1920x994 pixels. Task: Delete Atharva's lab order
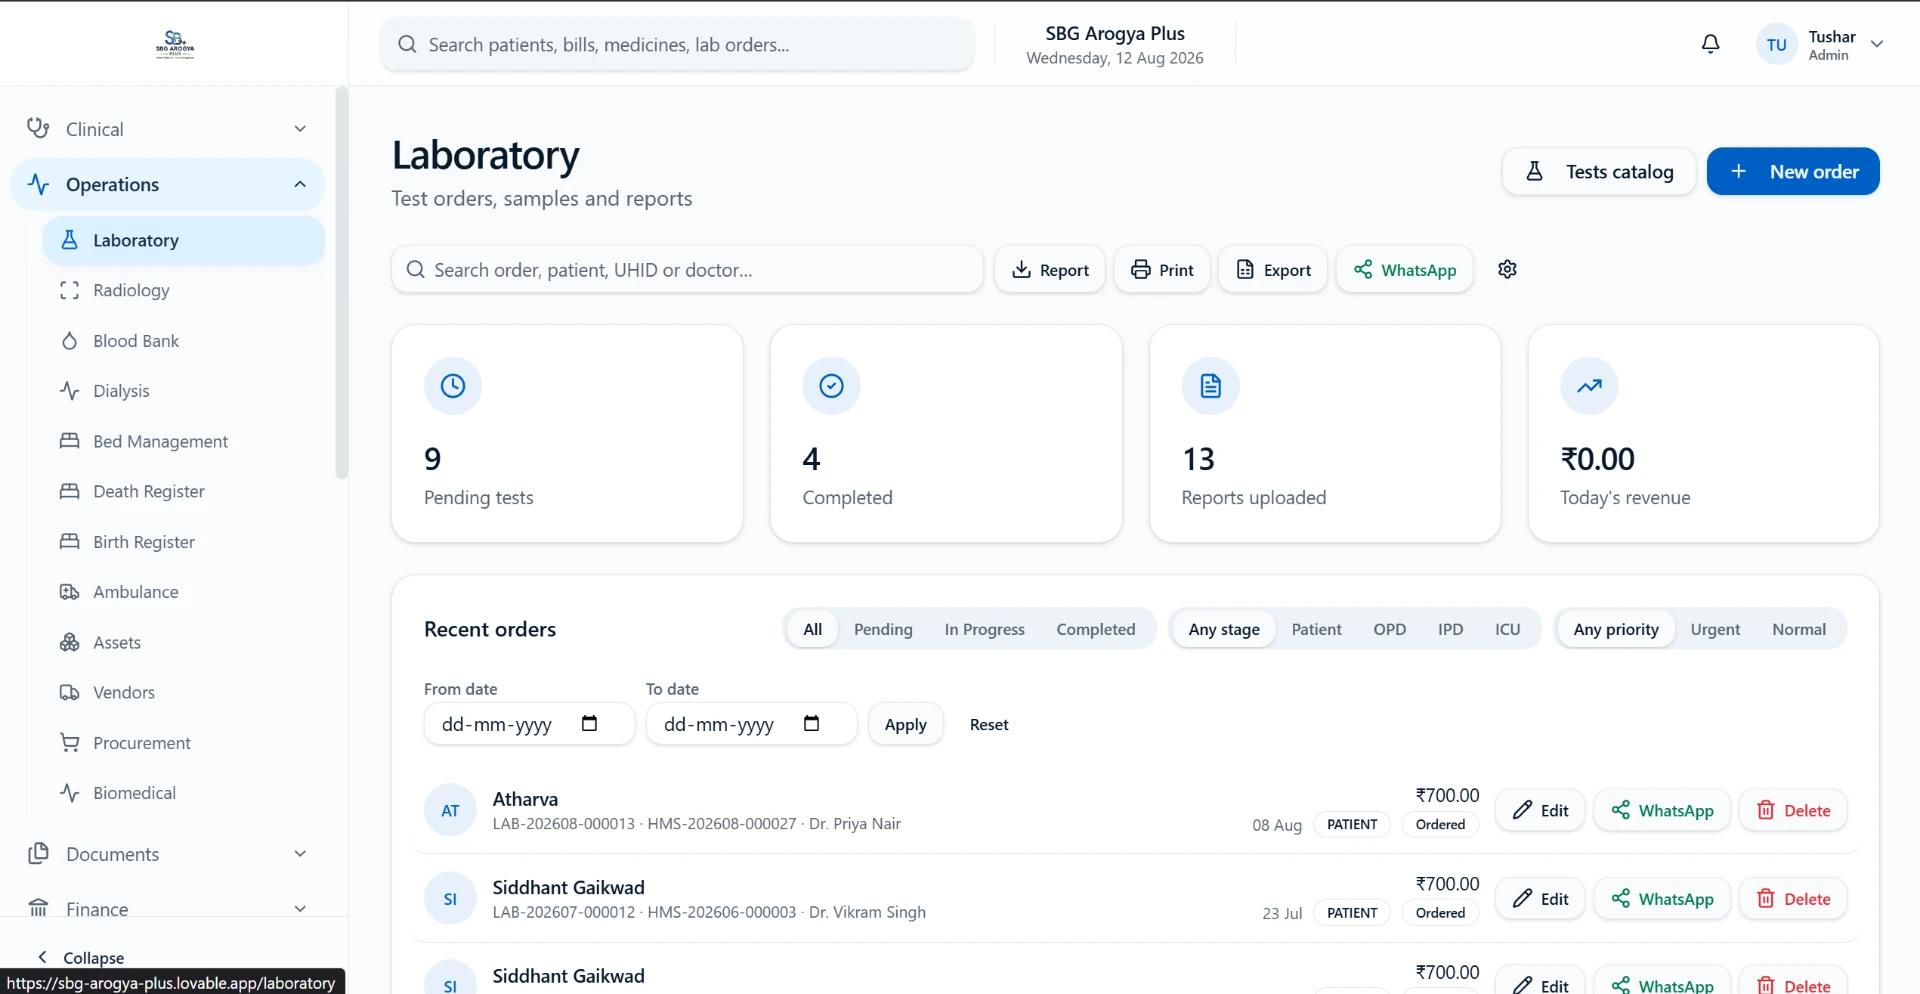pos(1792,810)
